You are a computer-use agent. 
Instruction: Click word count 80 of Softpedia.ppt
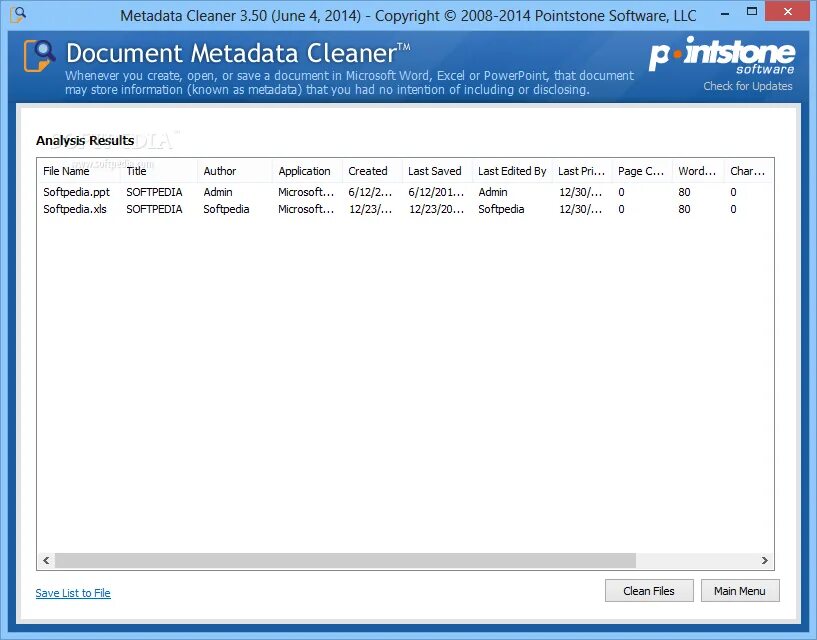[x=684, y=192]
